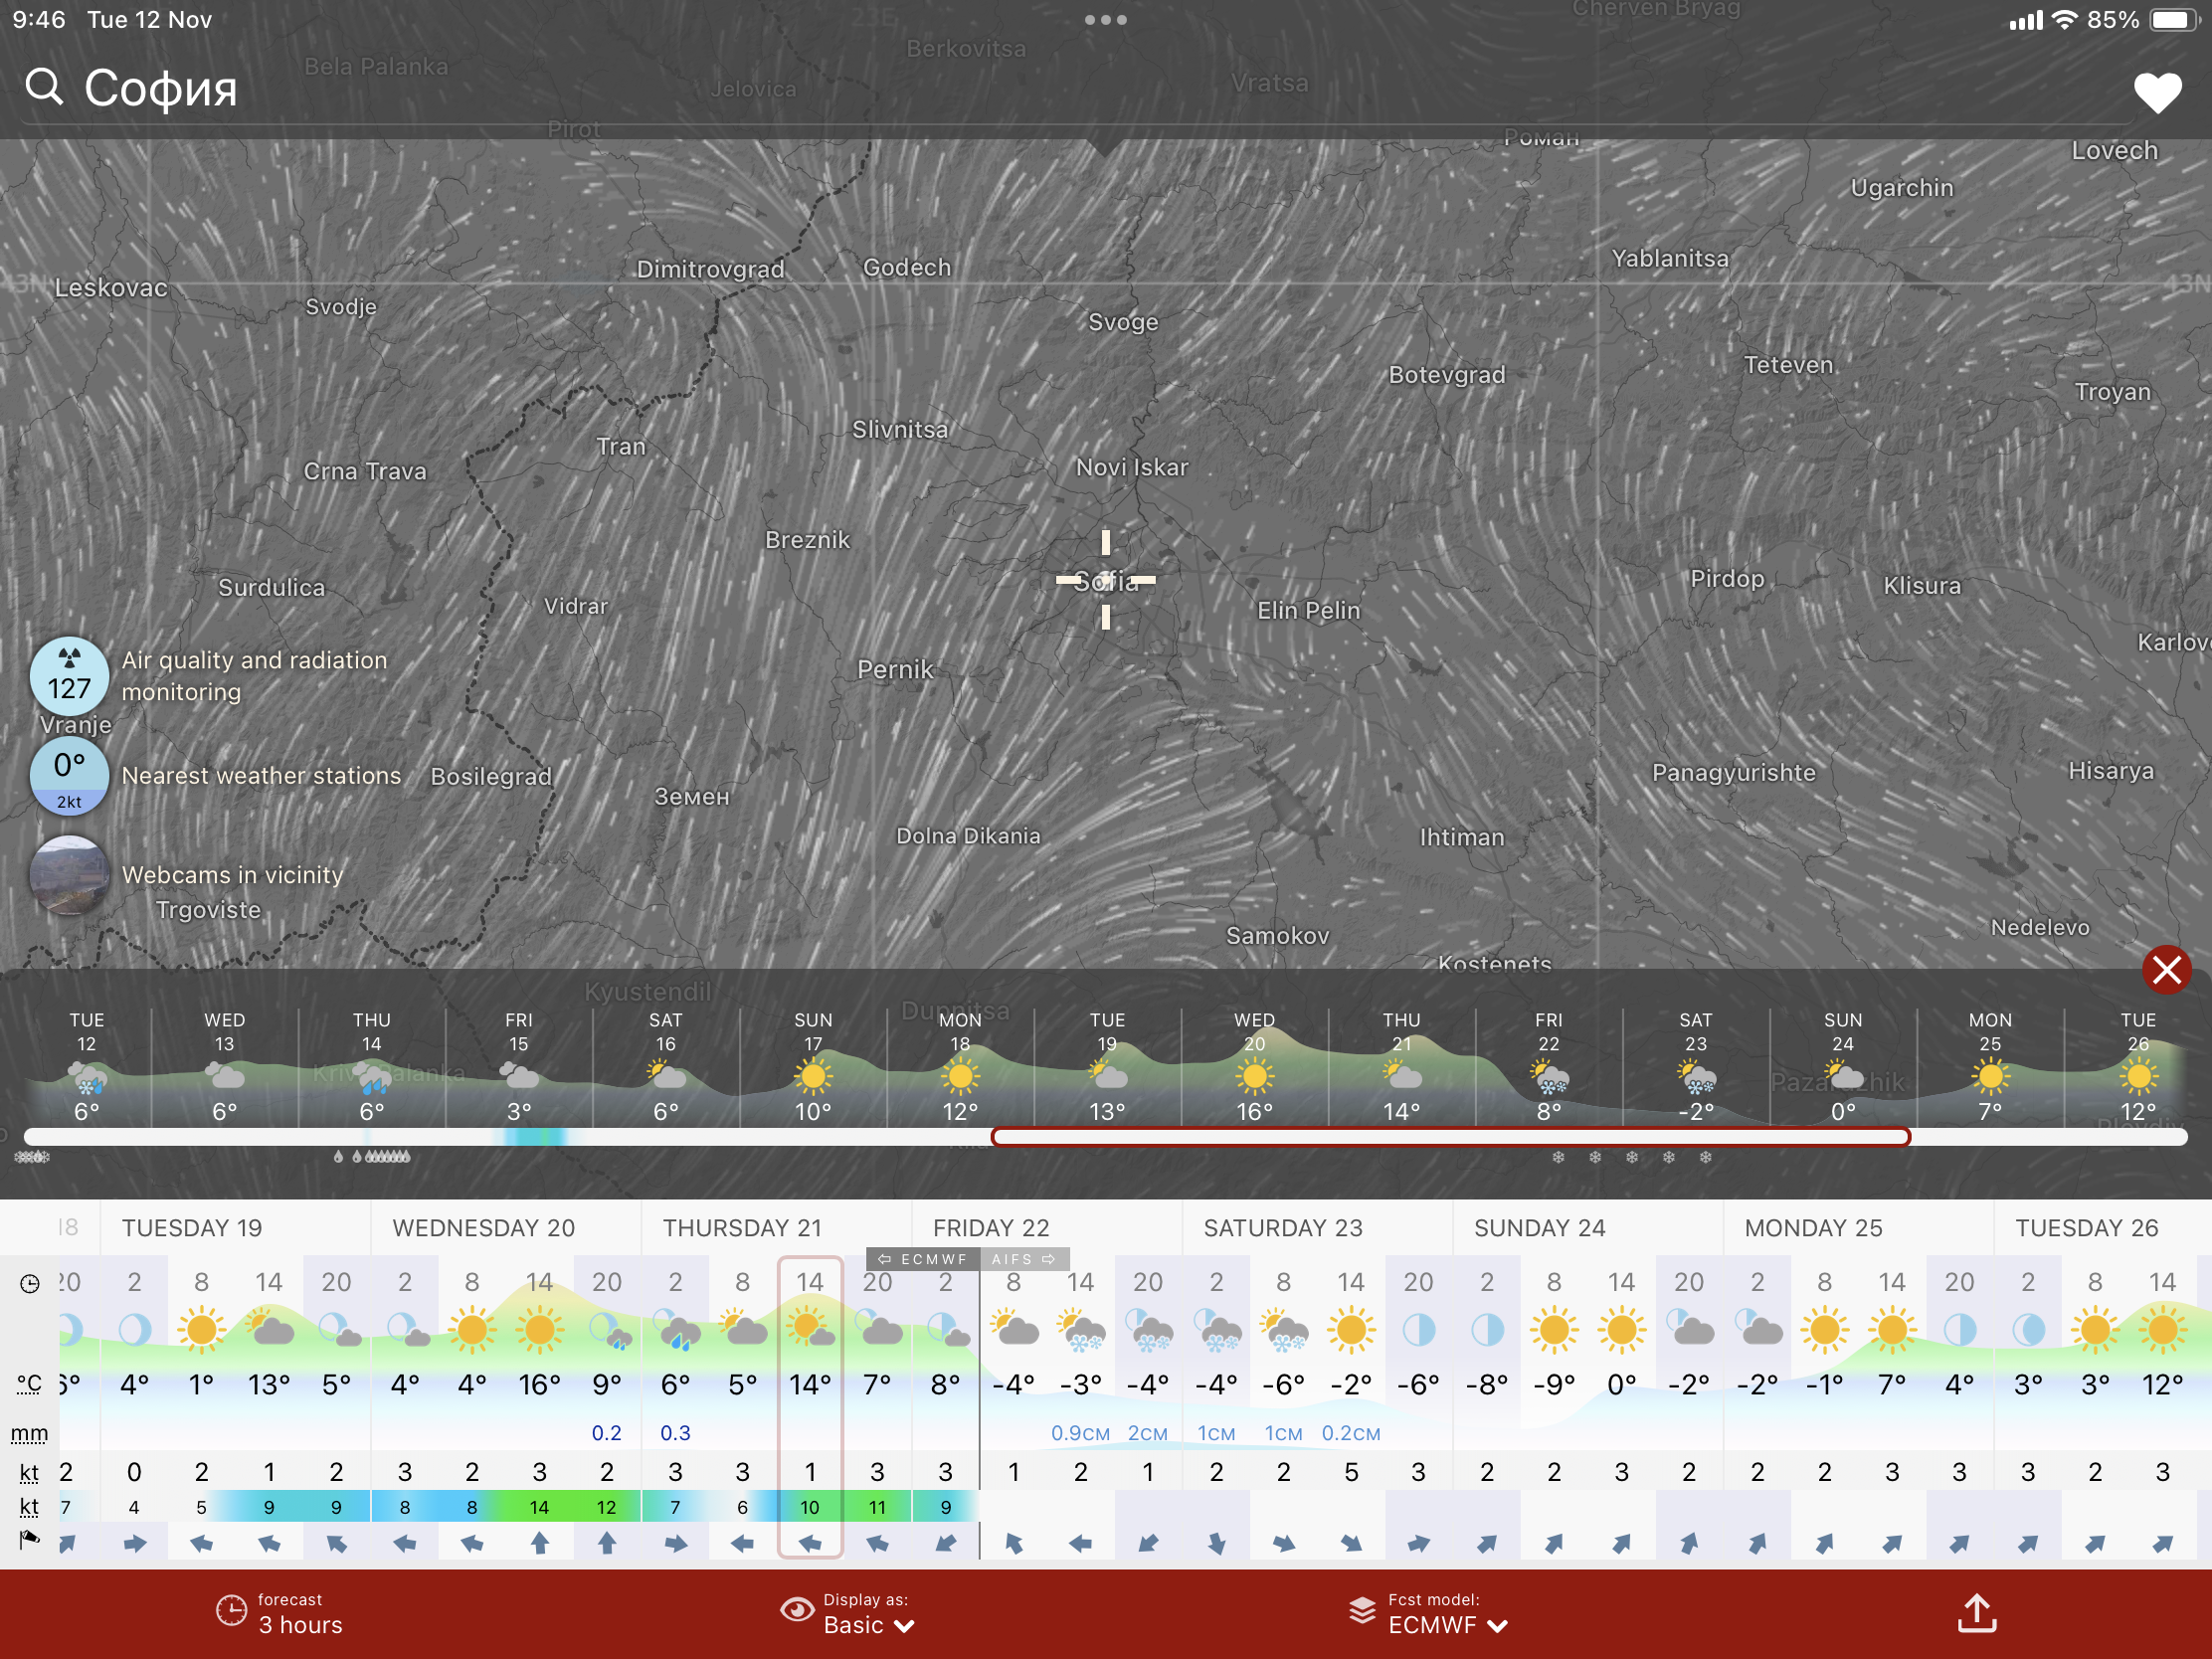The width and height of the screenshot is (2212, 1659).
Task: Select MON 18 in the daily strip
Action: click(960, 1066)
